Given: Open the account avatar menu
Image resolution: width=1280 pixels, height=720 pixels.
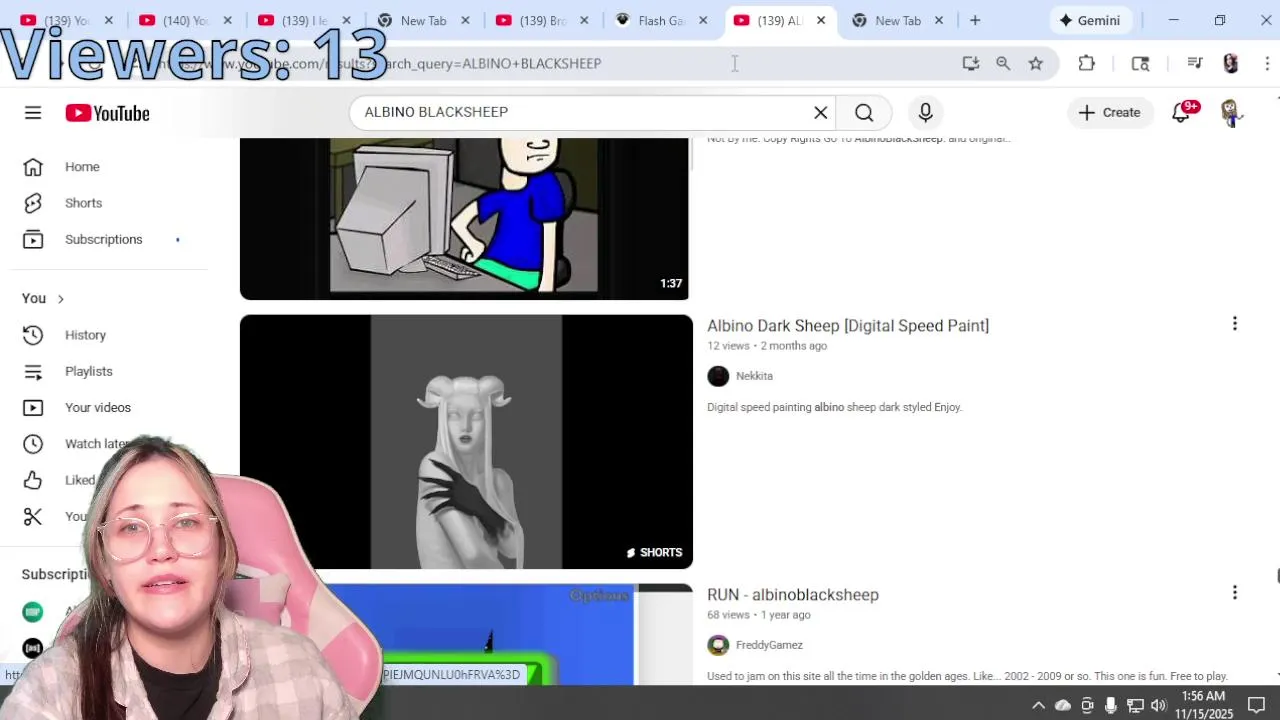Looking at the screenshot, I should point(1230,113).
